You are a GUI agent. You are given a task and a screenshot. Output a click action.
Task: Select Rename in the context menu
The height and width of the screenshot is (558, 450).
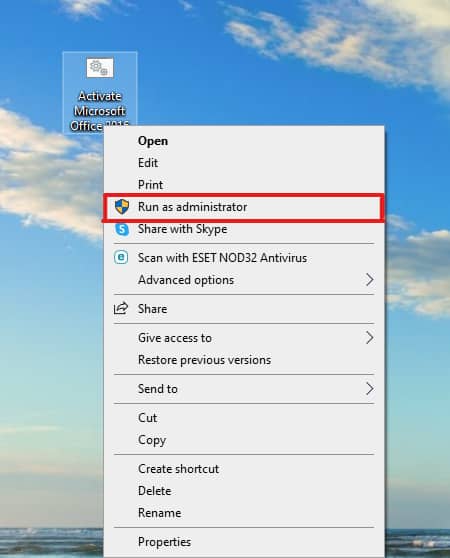244,513
